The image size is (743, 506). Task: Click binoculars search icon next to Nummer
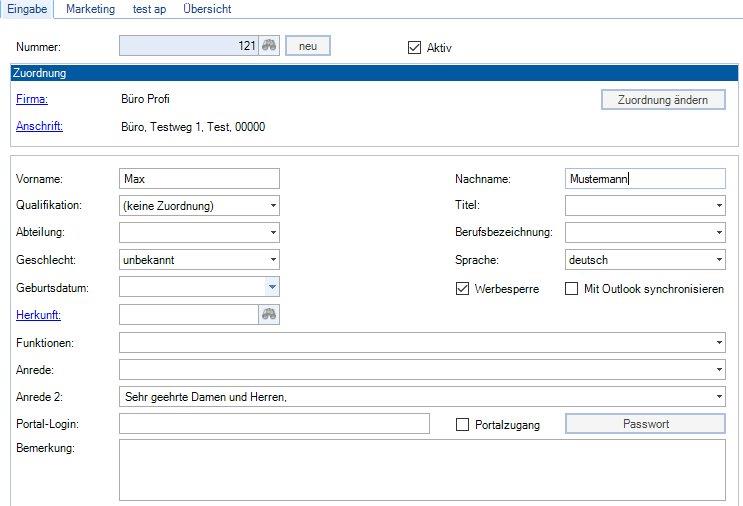269,46
